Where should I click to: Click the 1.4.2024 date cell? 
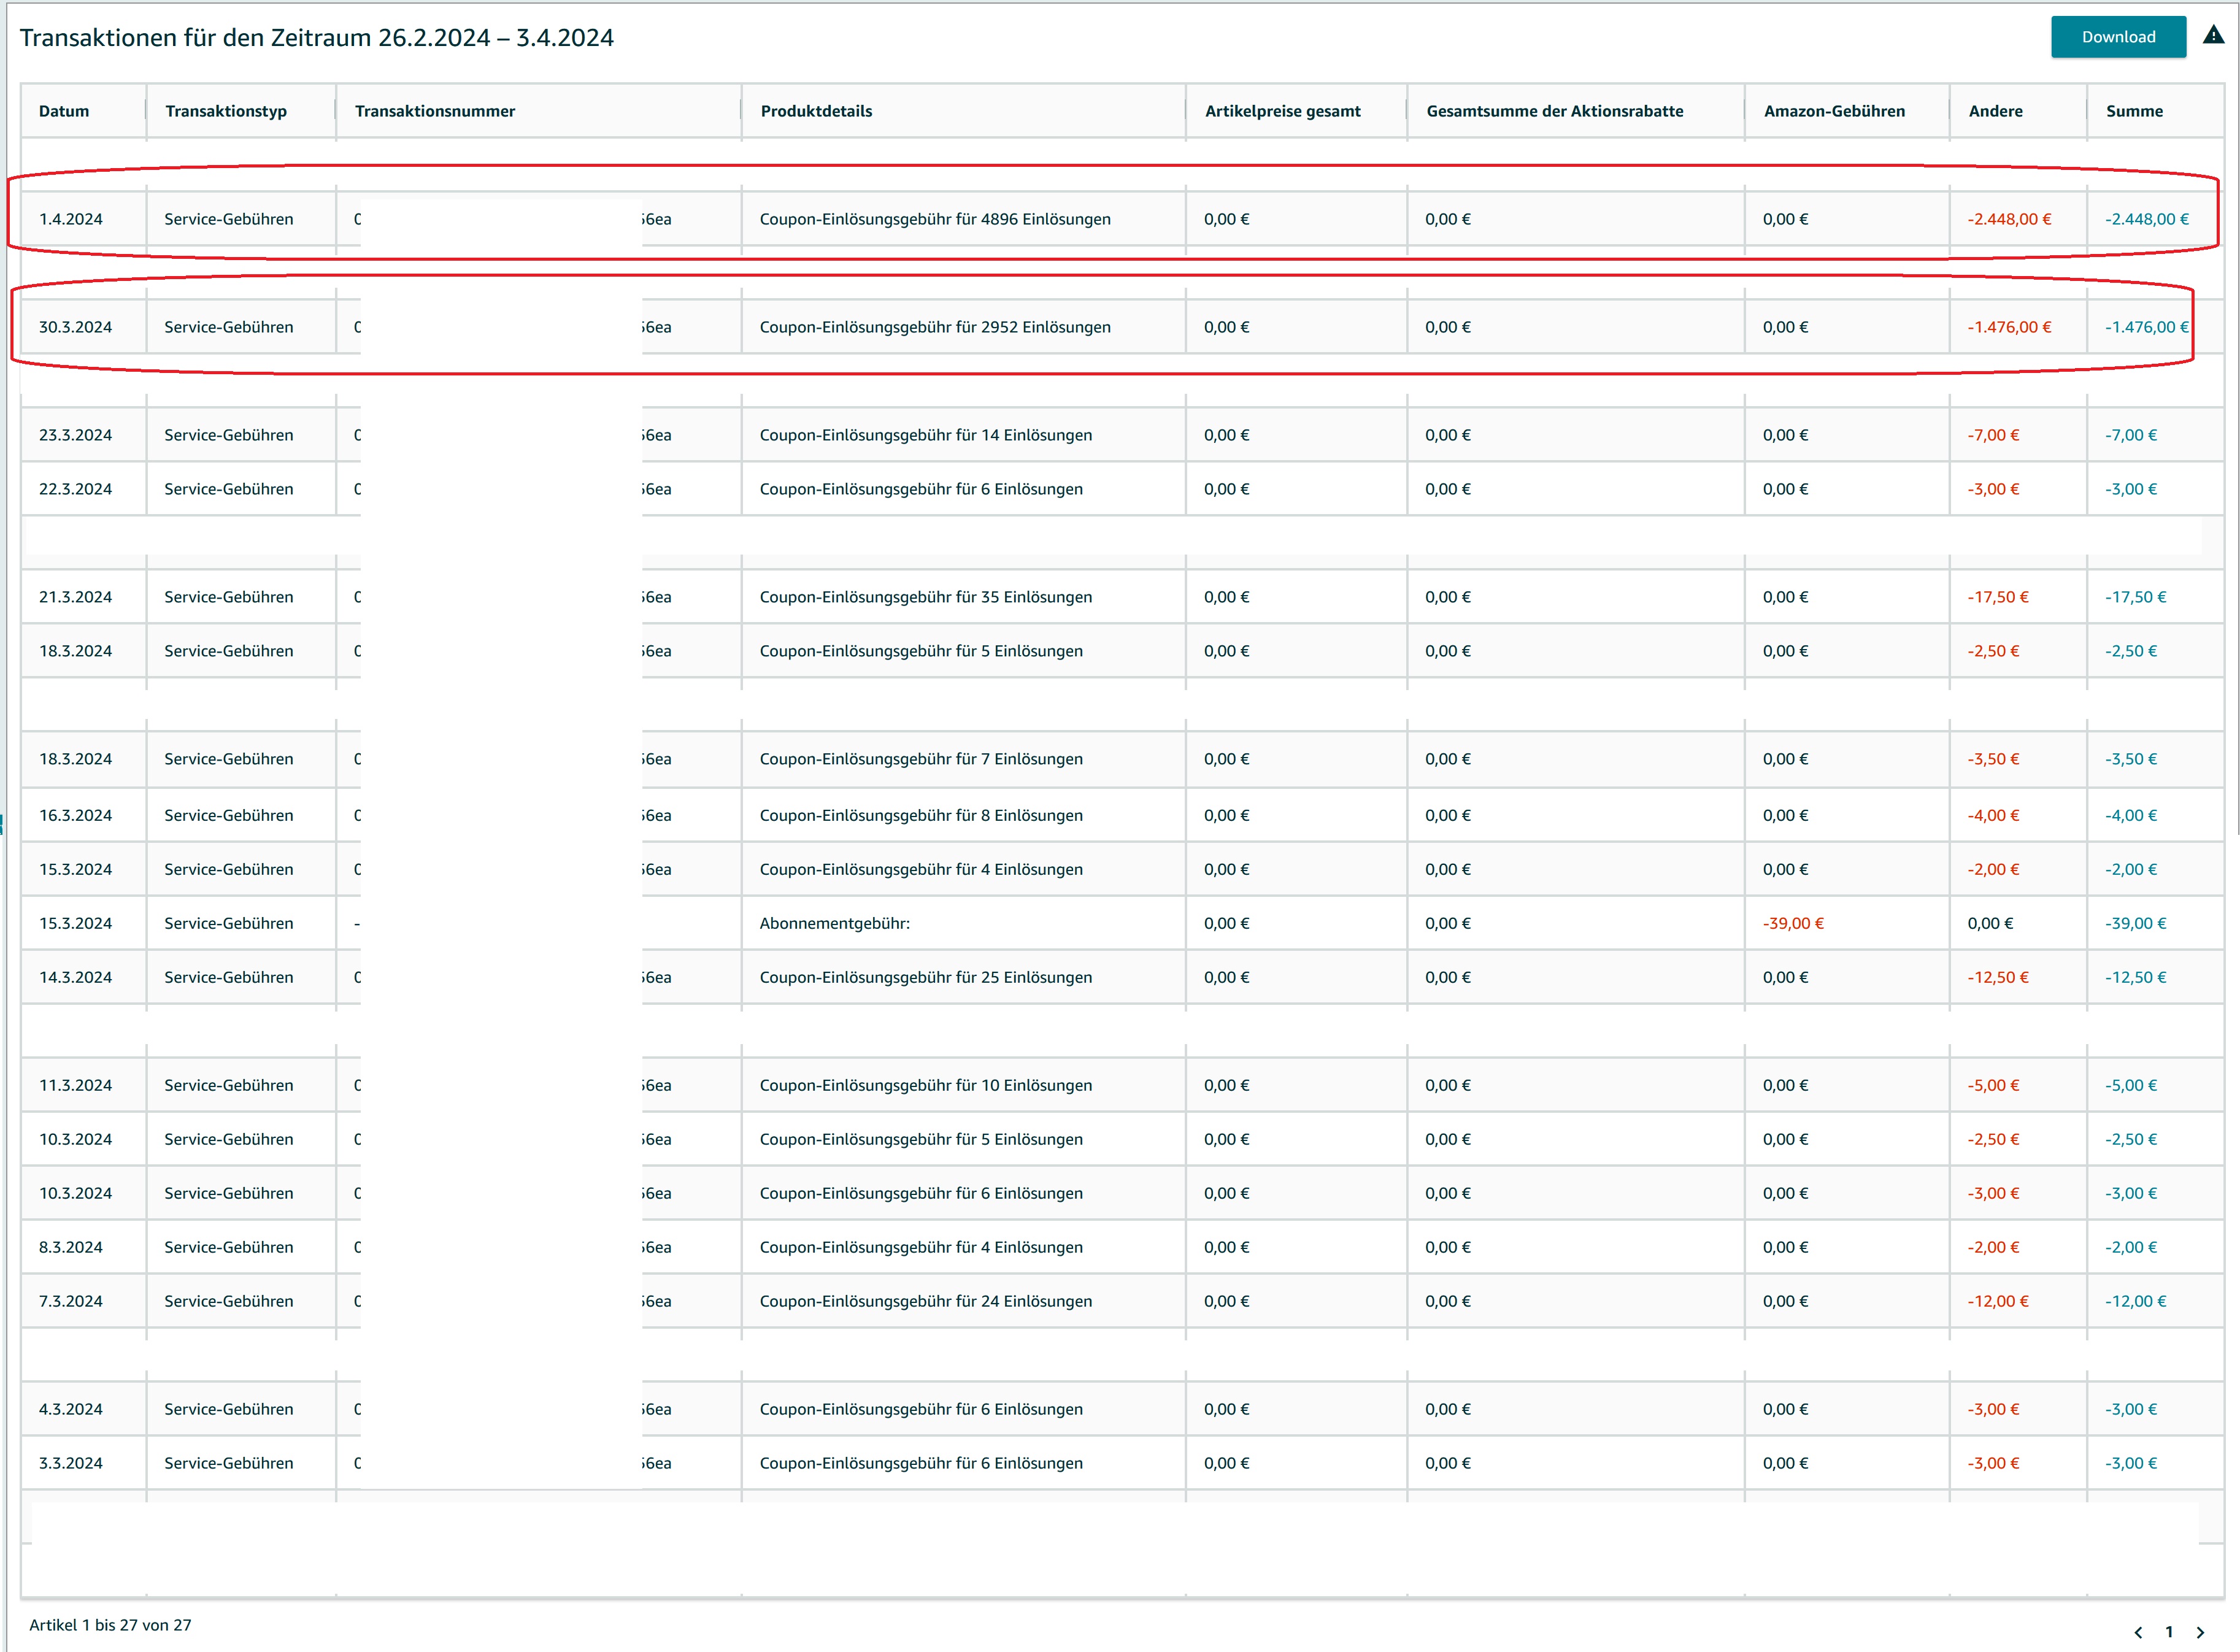click(70, 219)
